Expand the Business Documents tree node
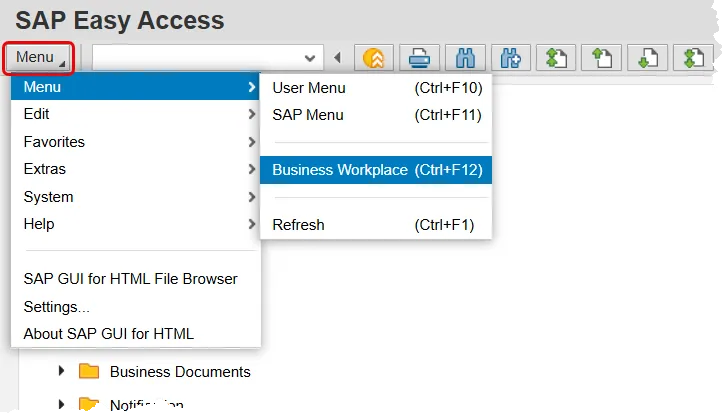This screenshot has height=417, width=727. click(x=62, y=372)
